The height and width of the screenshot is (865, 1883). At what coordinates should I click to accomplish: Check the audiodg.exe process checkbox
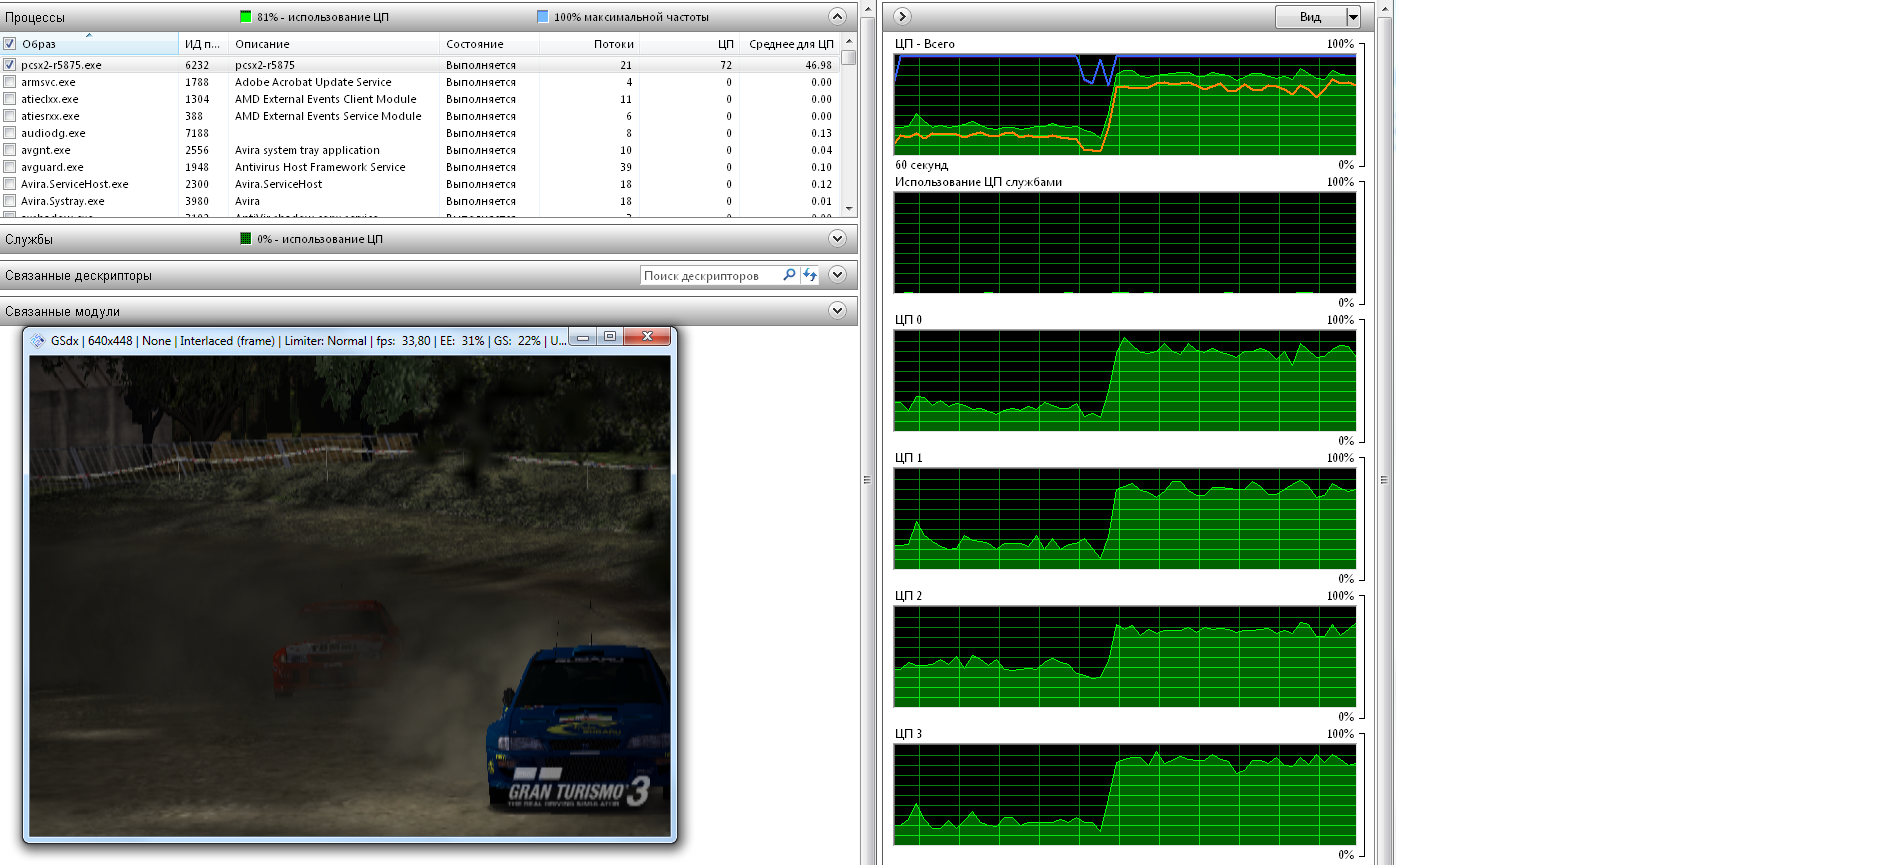10,133
